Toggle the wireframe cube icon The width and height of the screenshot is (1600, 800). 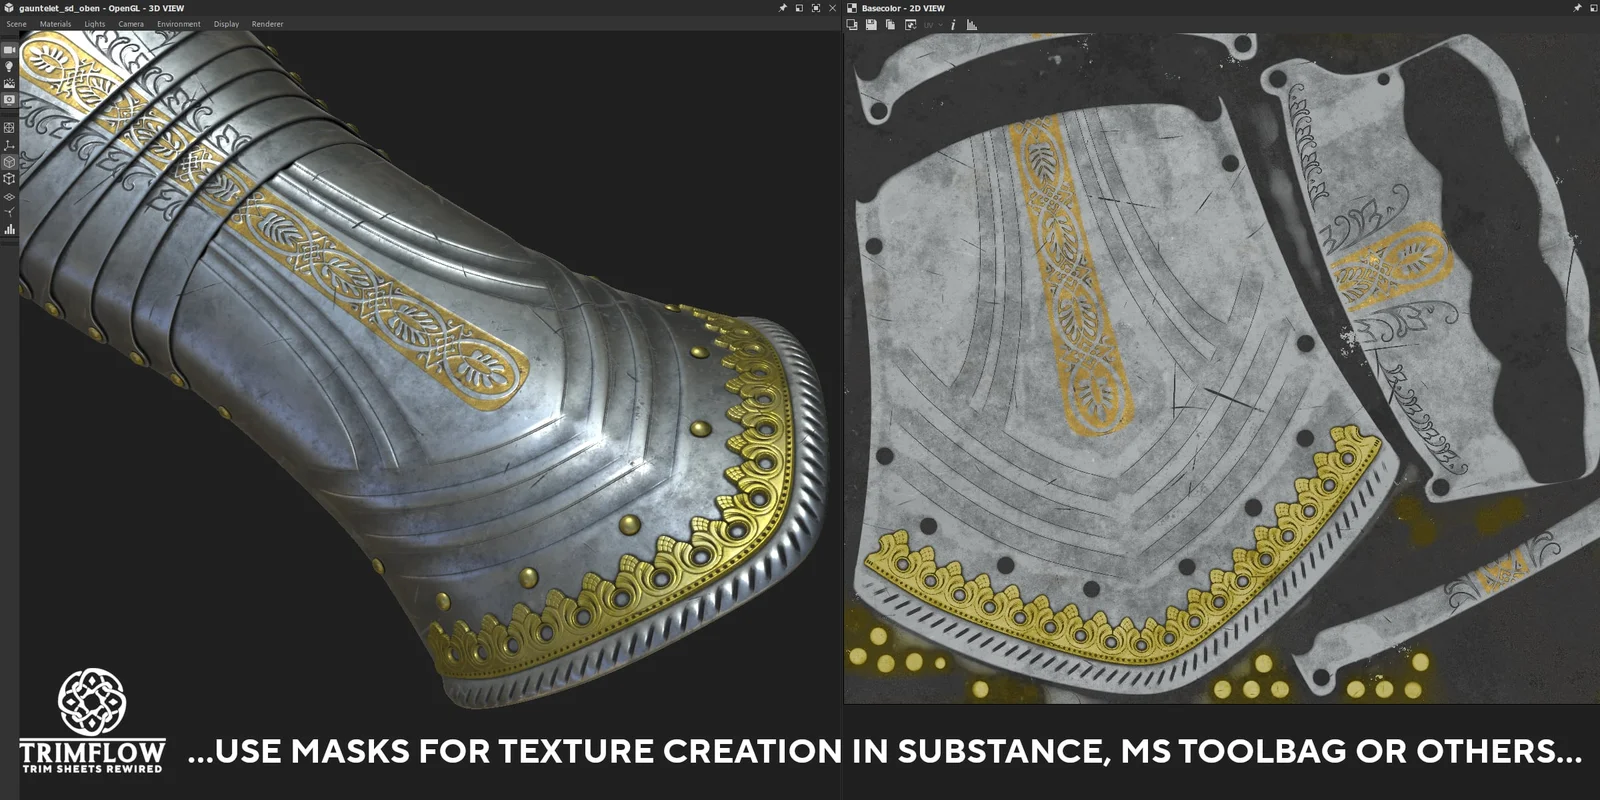(x=9, y=178)
